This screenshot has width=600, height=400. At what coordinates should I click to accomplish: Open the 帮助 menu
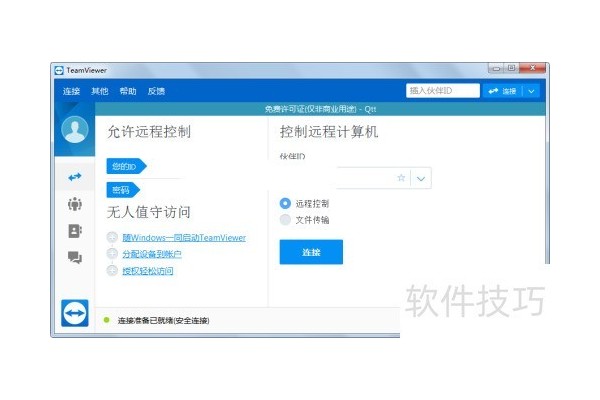click(128, 91)
